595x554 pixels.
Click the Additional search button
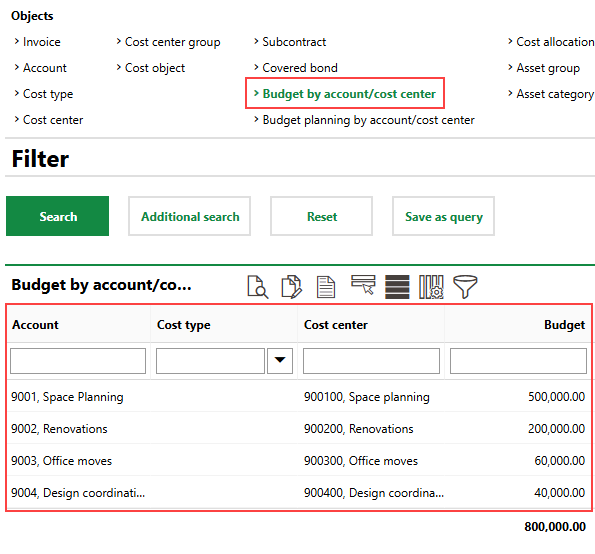(x=190, y=216)
